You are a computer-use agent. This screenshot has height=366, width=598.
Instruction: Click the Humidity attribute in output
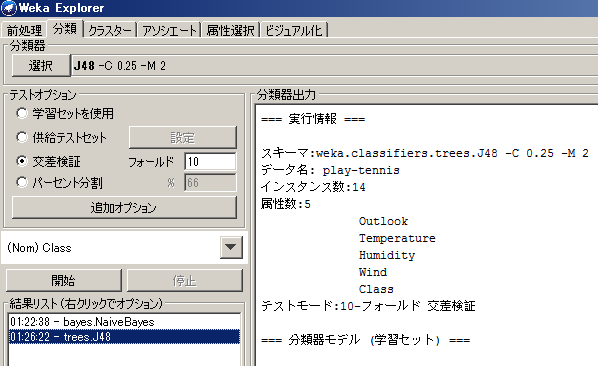387,255
